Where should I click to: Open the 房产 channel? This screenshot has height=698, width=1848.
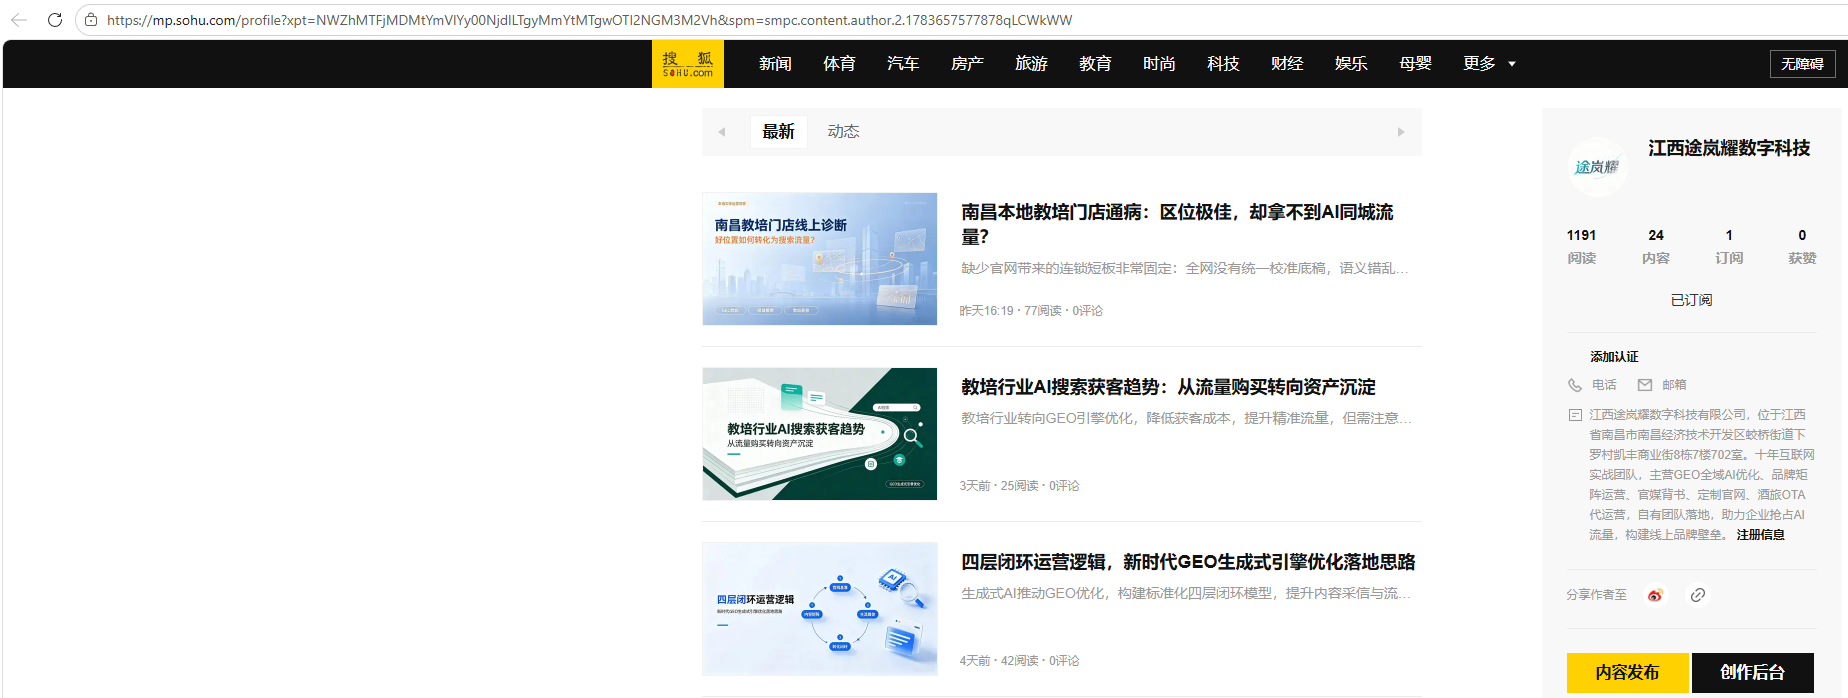coord(967,64)
